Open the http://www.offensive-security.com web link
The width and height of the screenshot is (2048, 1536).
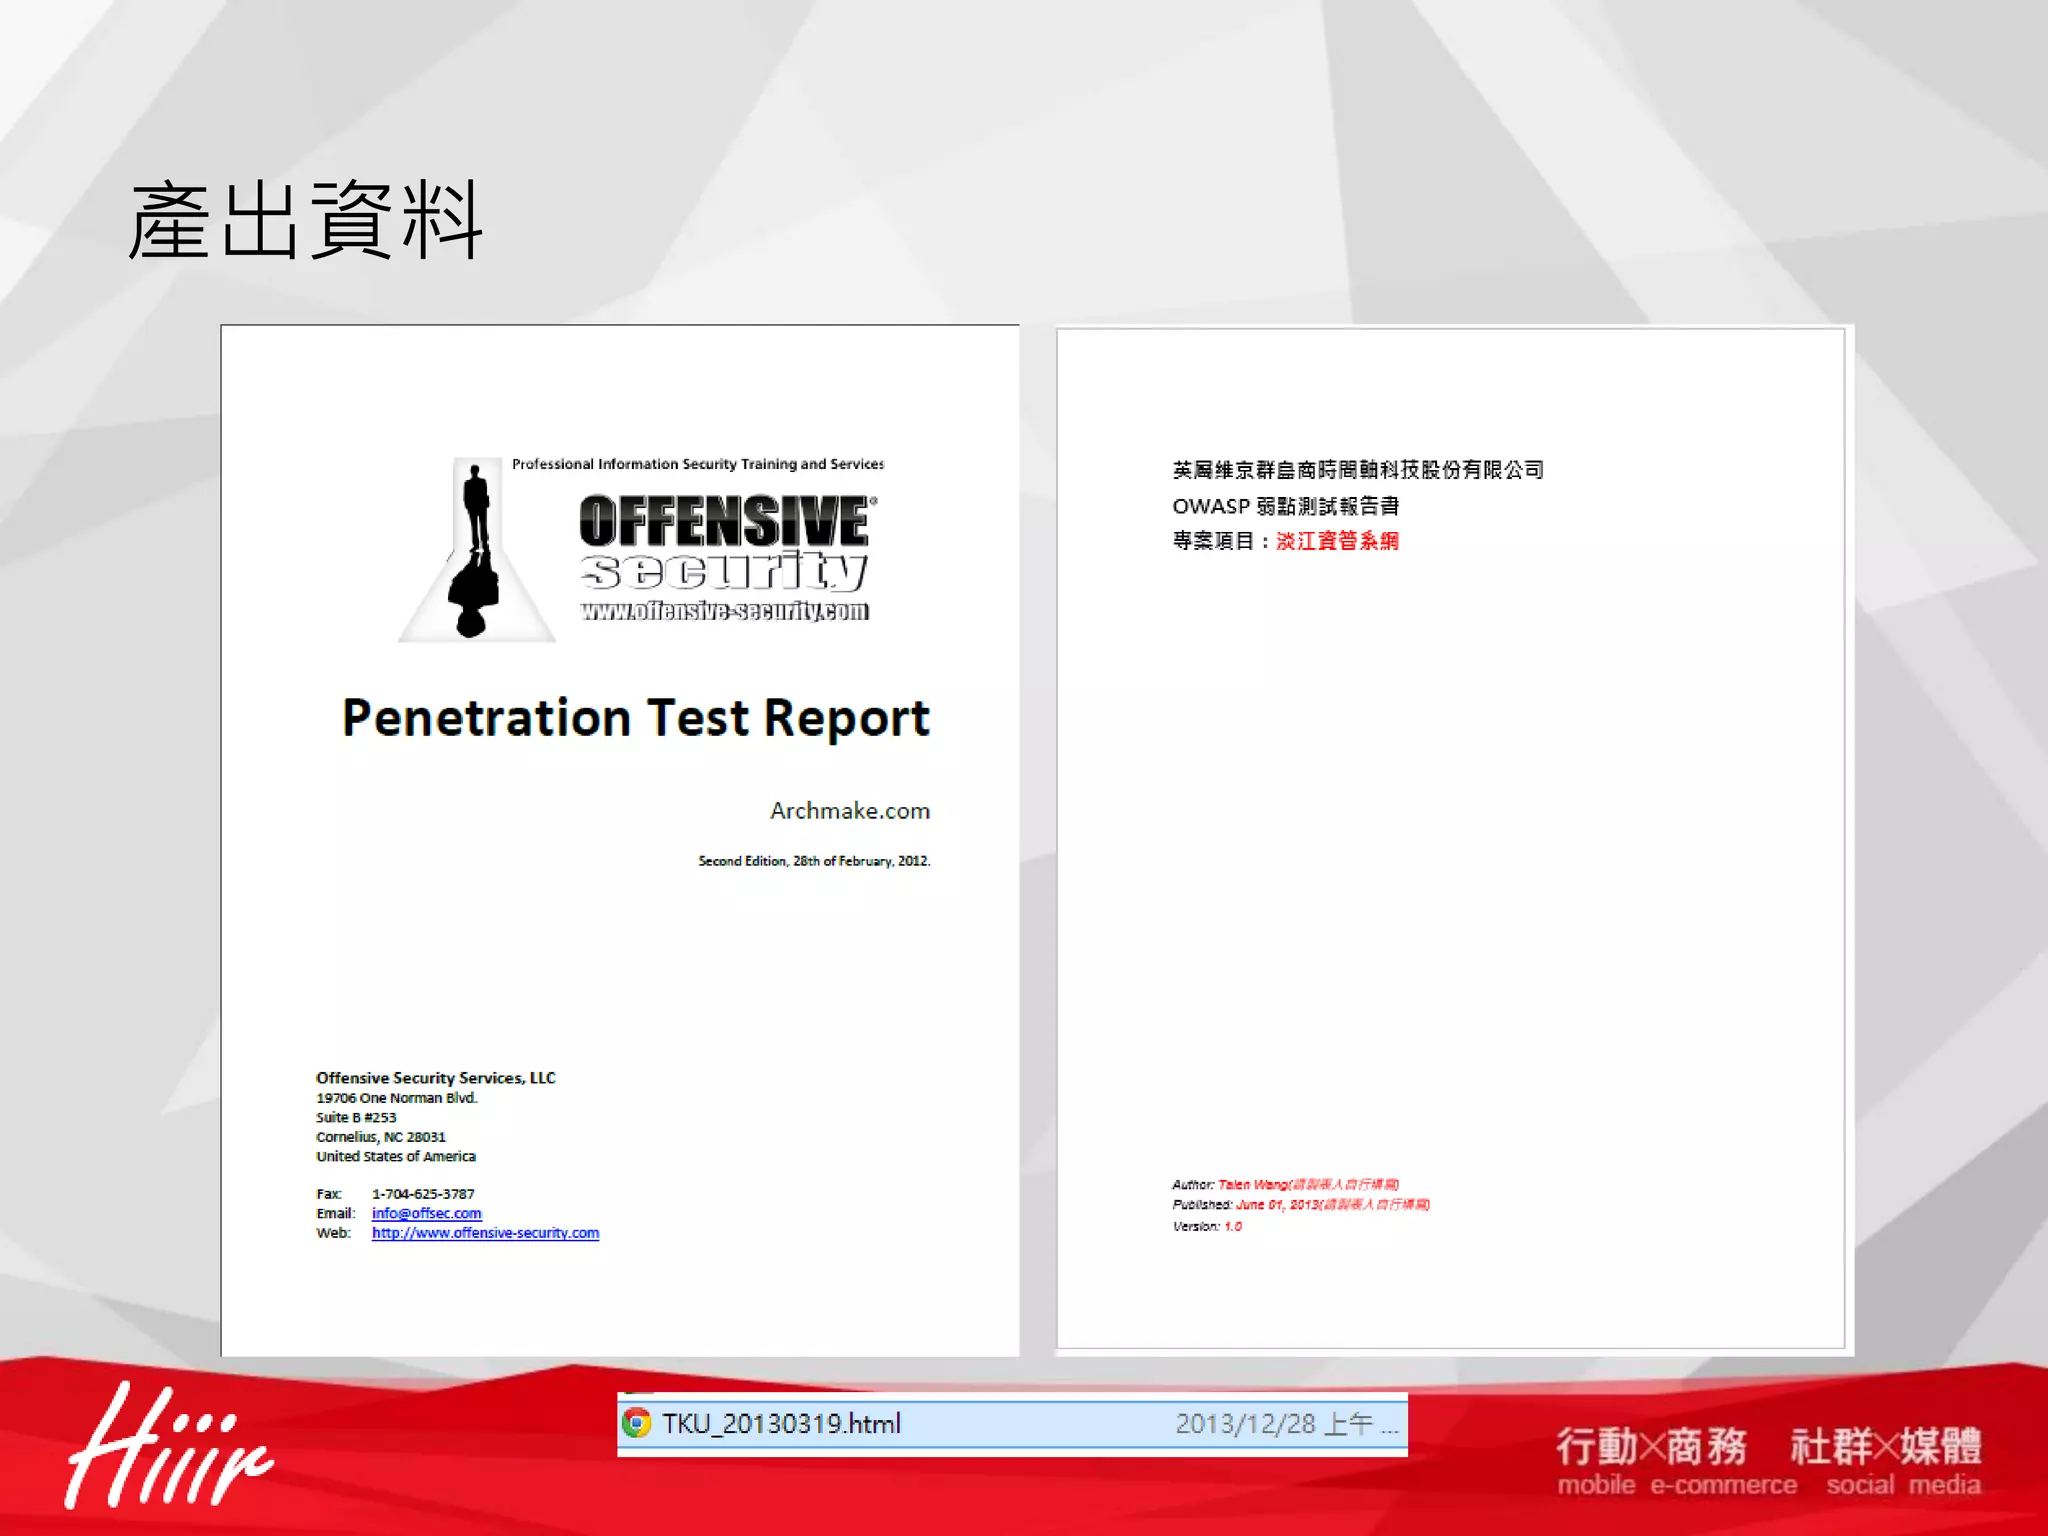485,1233
